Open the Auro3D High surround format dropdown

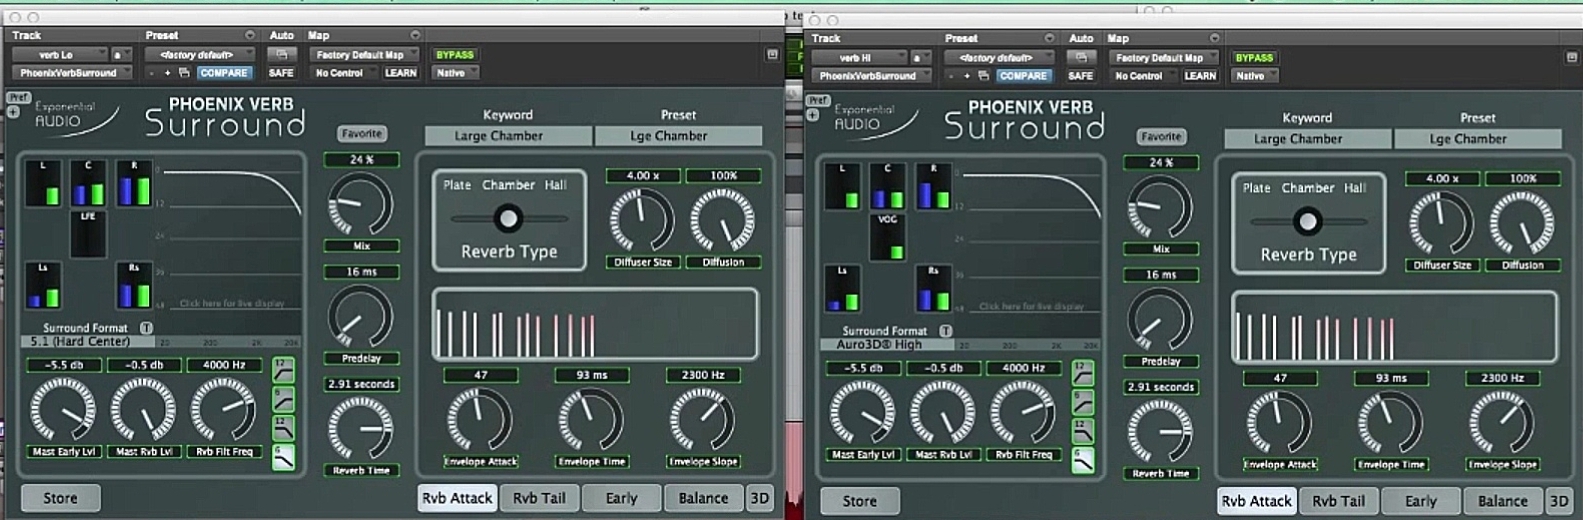pyautogui.click(x=880, y=345)
